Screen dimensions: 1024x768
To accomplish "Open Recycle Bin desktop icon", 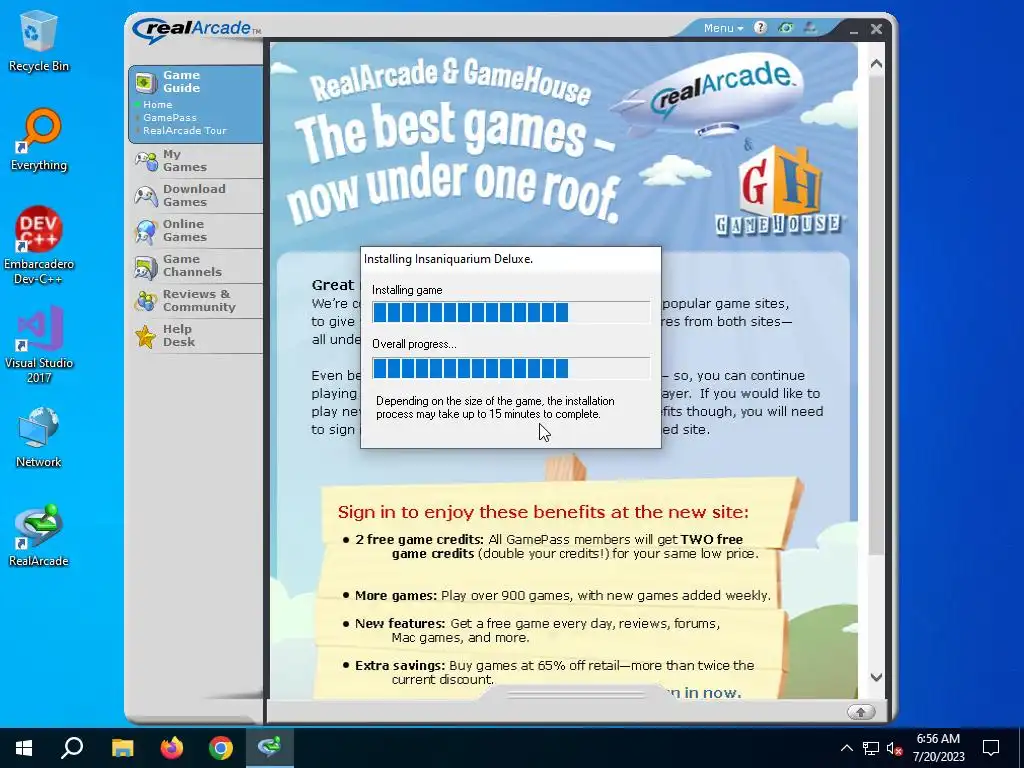I will coord(39,40).
